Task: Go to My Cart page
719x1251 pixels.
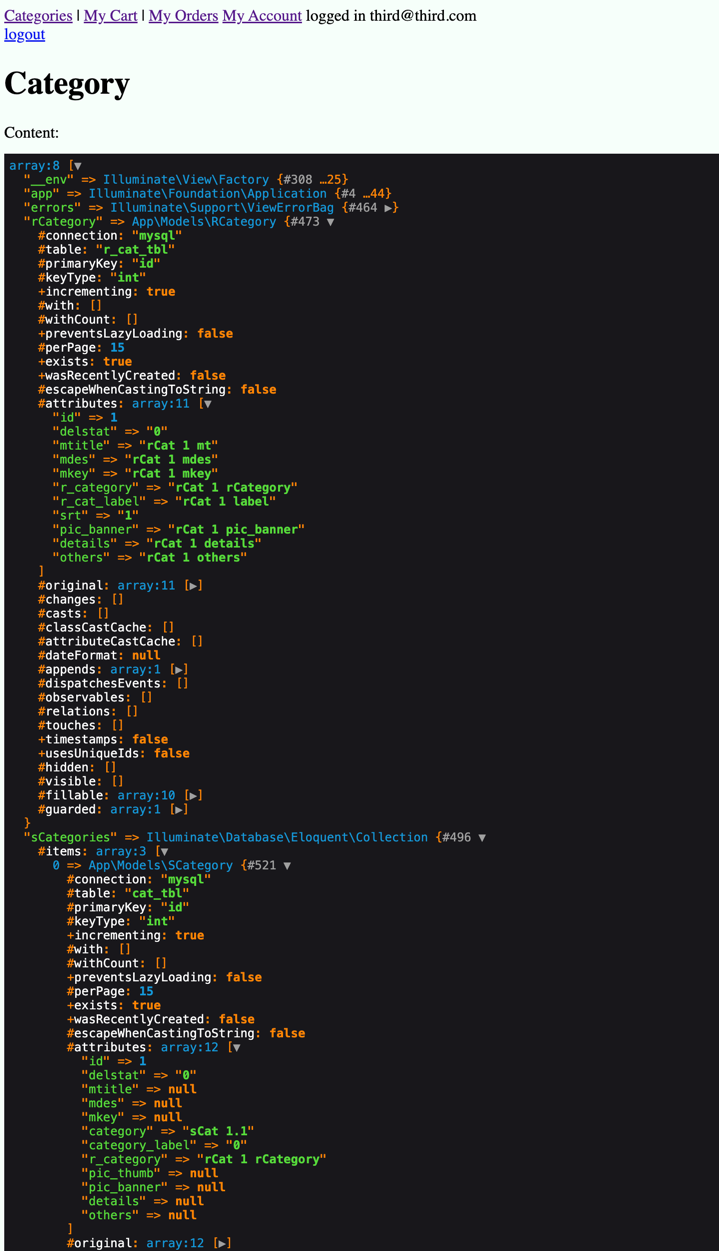Action: [x=110, y=16]
